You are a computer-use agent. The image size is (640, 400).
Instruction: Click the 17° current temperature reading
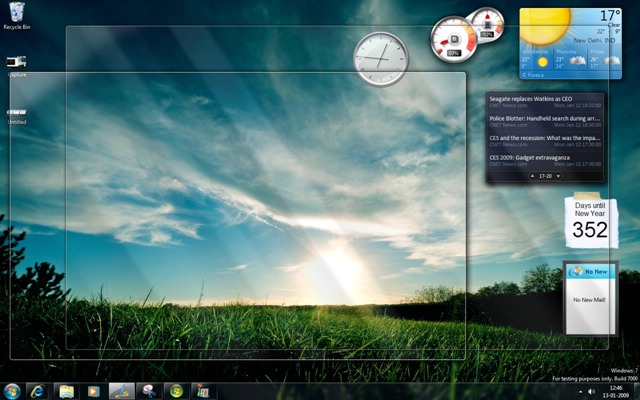610,16
